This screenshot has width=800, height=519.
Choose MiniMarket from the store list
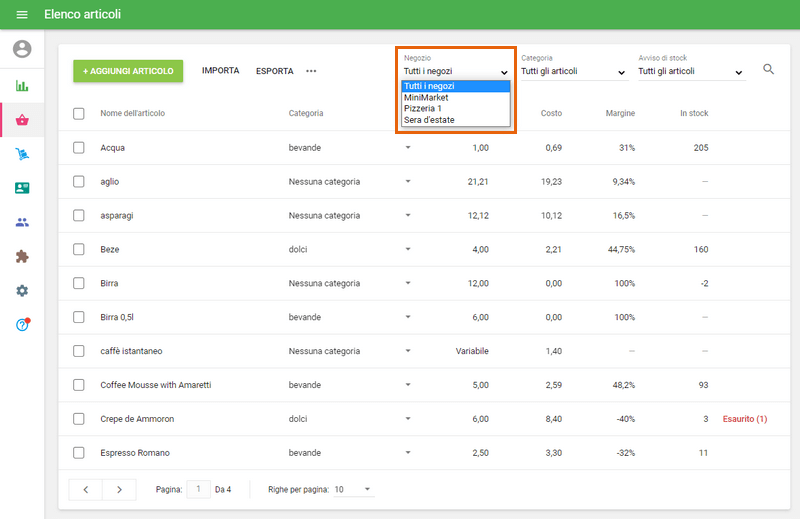coord(427,98)
